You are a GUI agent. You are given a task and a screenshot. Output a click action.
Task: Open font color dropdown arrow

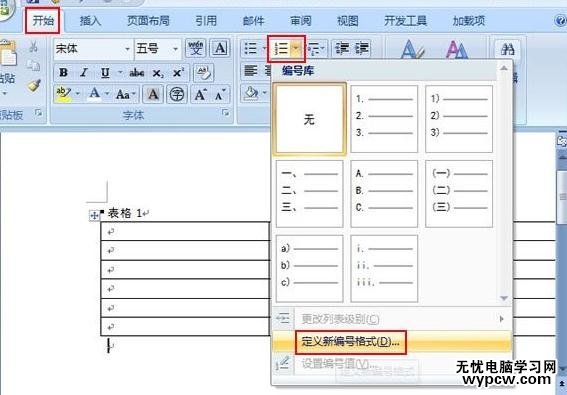coord(107,94)
